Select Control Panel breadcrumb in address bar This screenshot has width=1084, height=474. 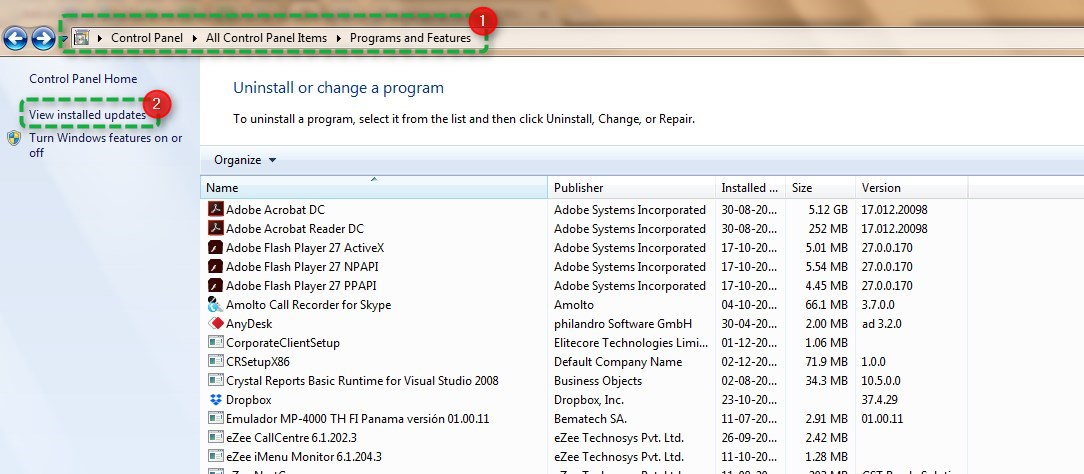click(x=147, y=38)
